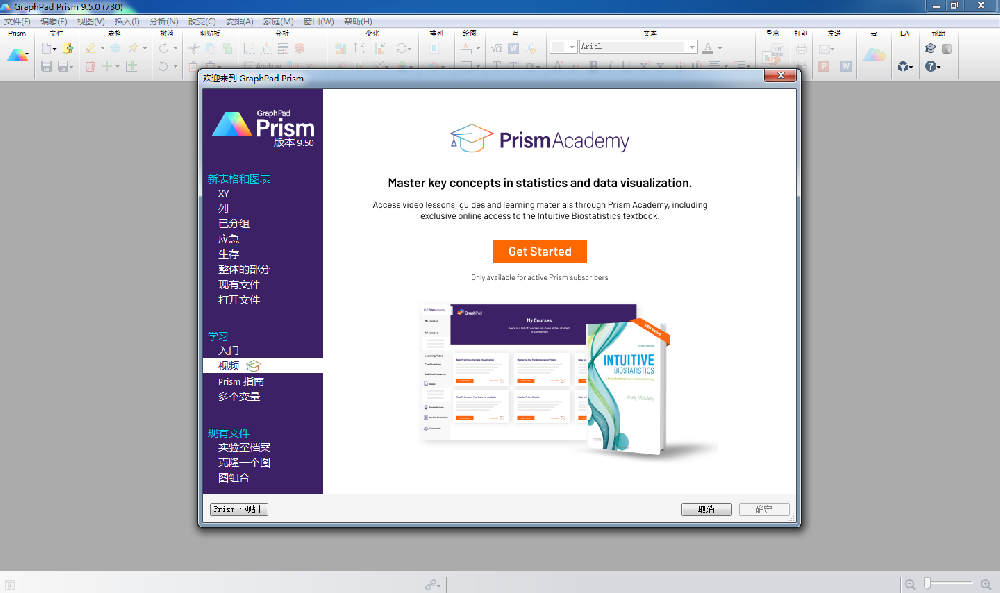Click the zoom out magnifier icon

pos(910,584)
